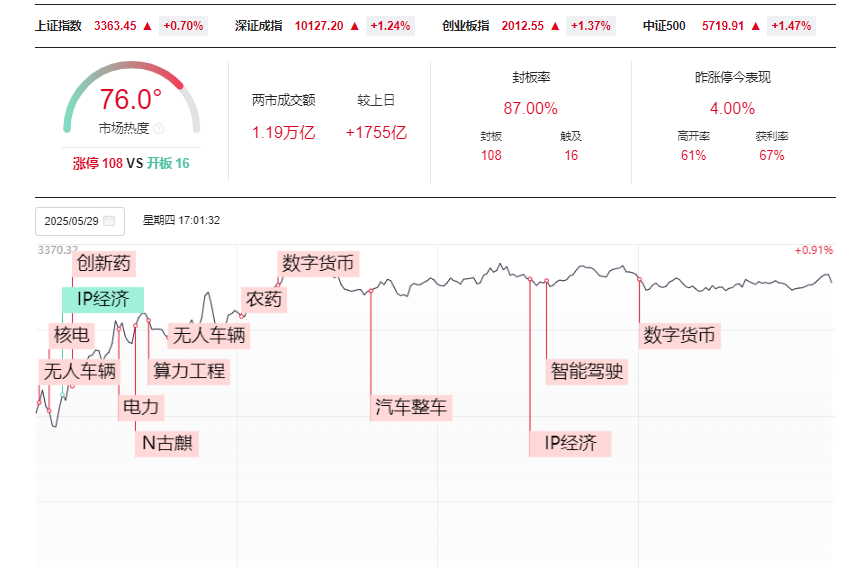Select the 农药 sector tag
This screenshot has width=852, height=568.
(x=264, y=299)
